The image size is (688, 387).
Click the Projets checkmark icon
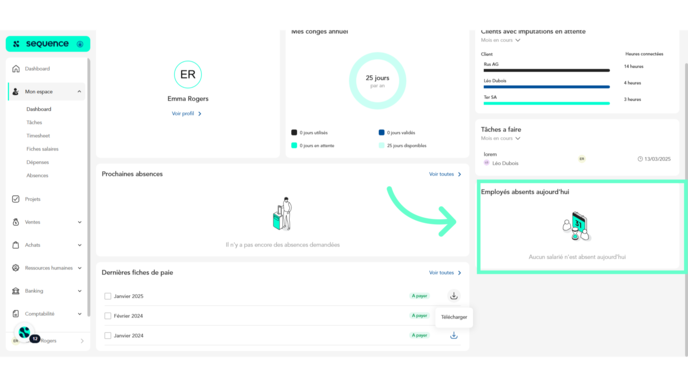click(16, 199)
